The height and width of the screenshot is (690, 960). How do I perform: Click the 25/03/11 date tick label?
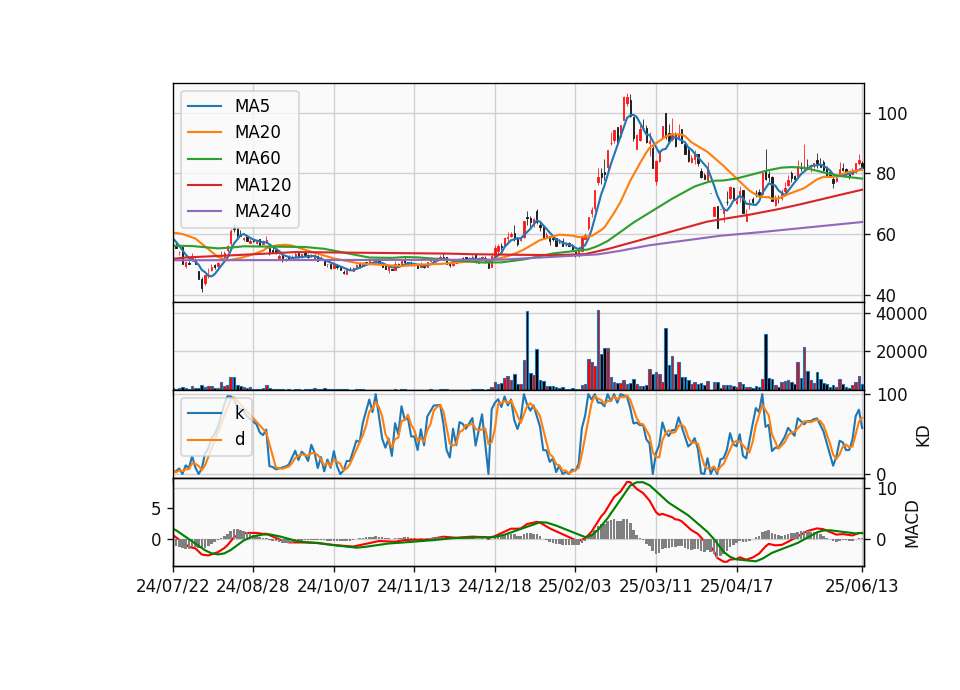point(656,587)
